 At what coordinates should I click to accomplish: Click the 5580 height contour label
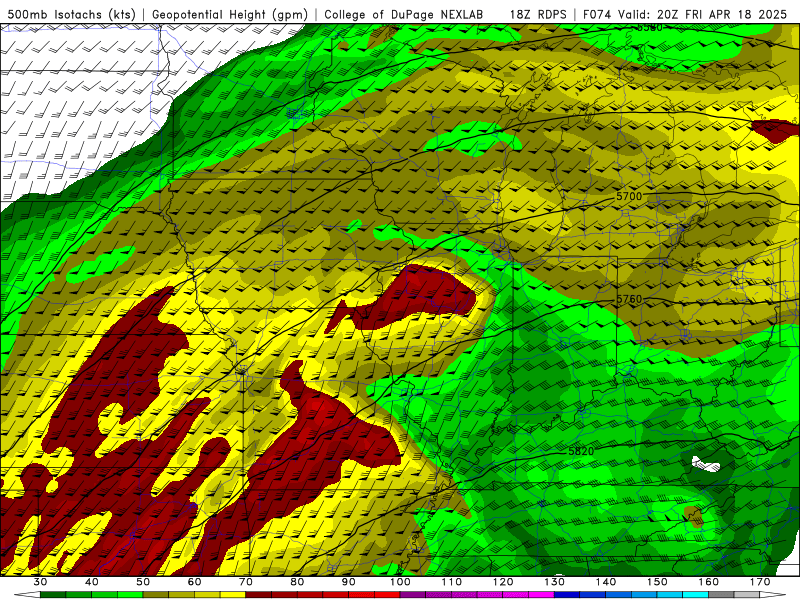coord(649,28)
